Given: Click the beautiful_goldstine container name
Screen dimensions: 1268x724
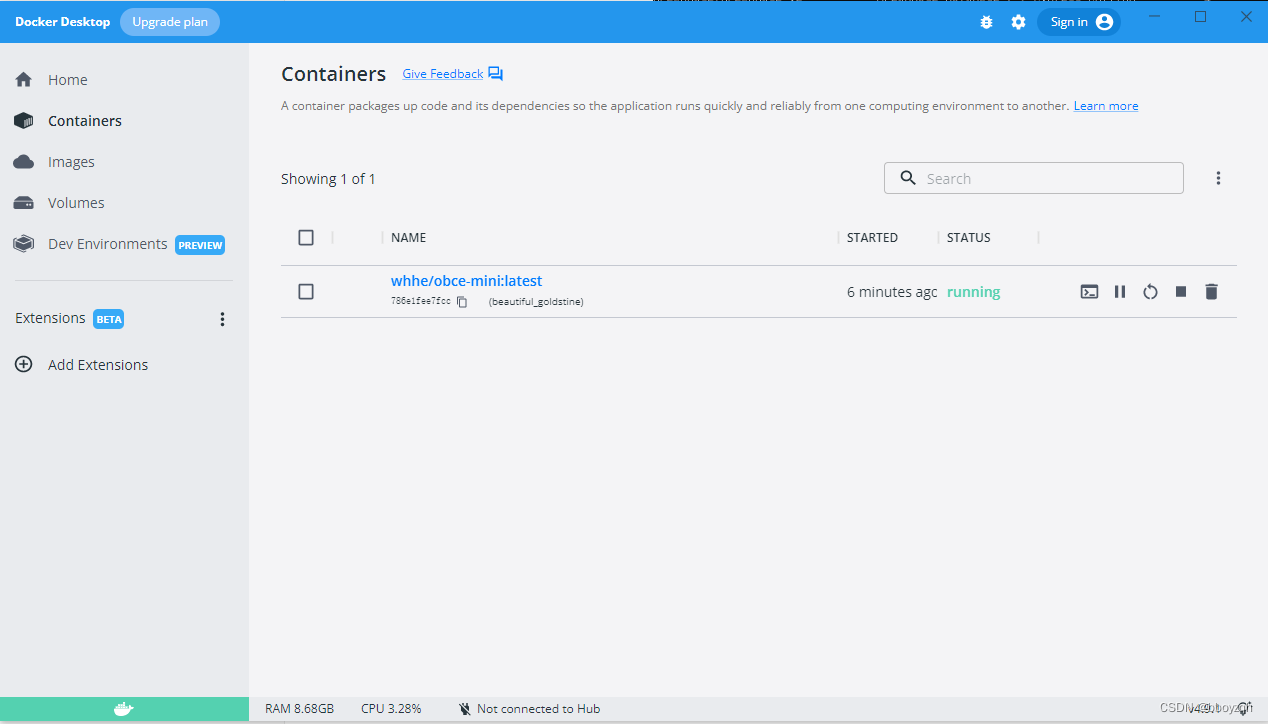Looking at the screenshot, I should tap(536, 301).
